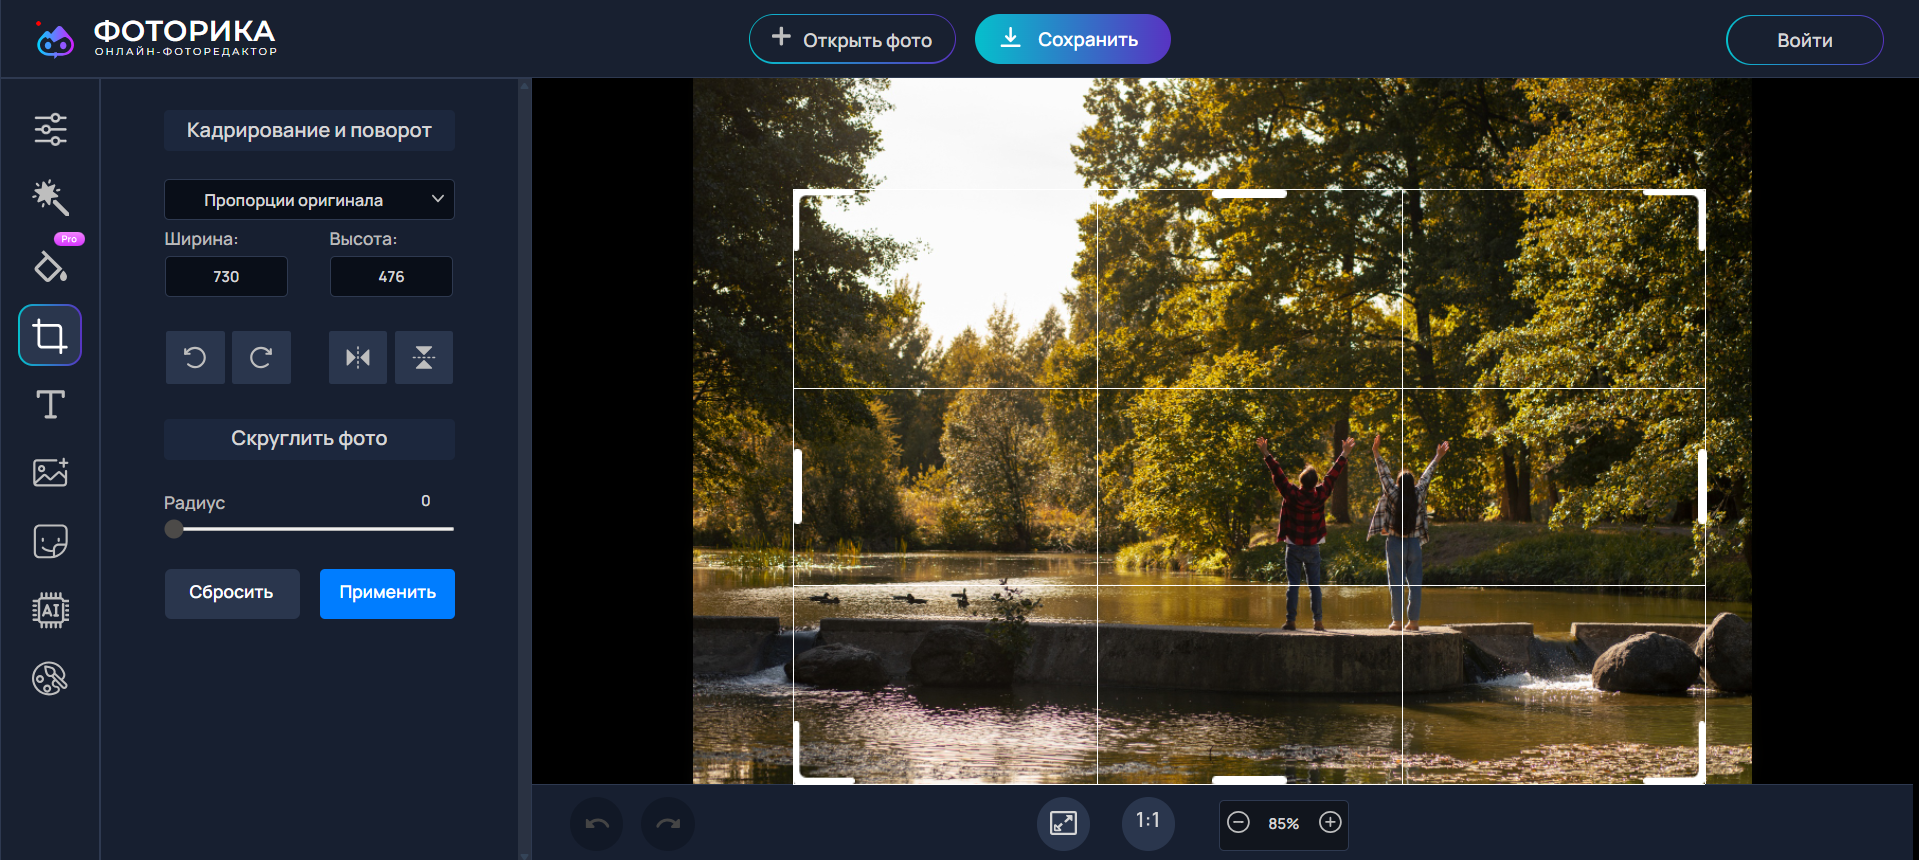
Task: Open the stickers tool
Action: 50,541
